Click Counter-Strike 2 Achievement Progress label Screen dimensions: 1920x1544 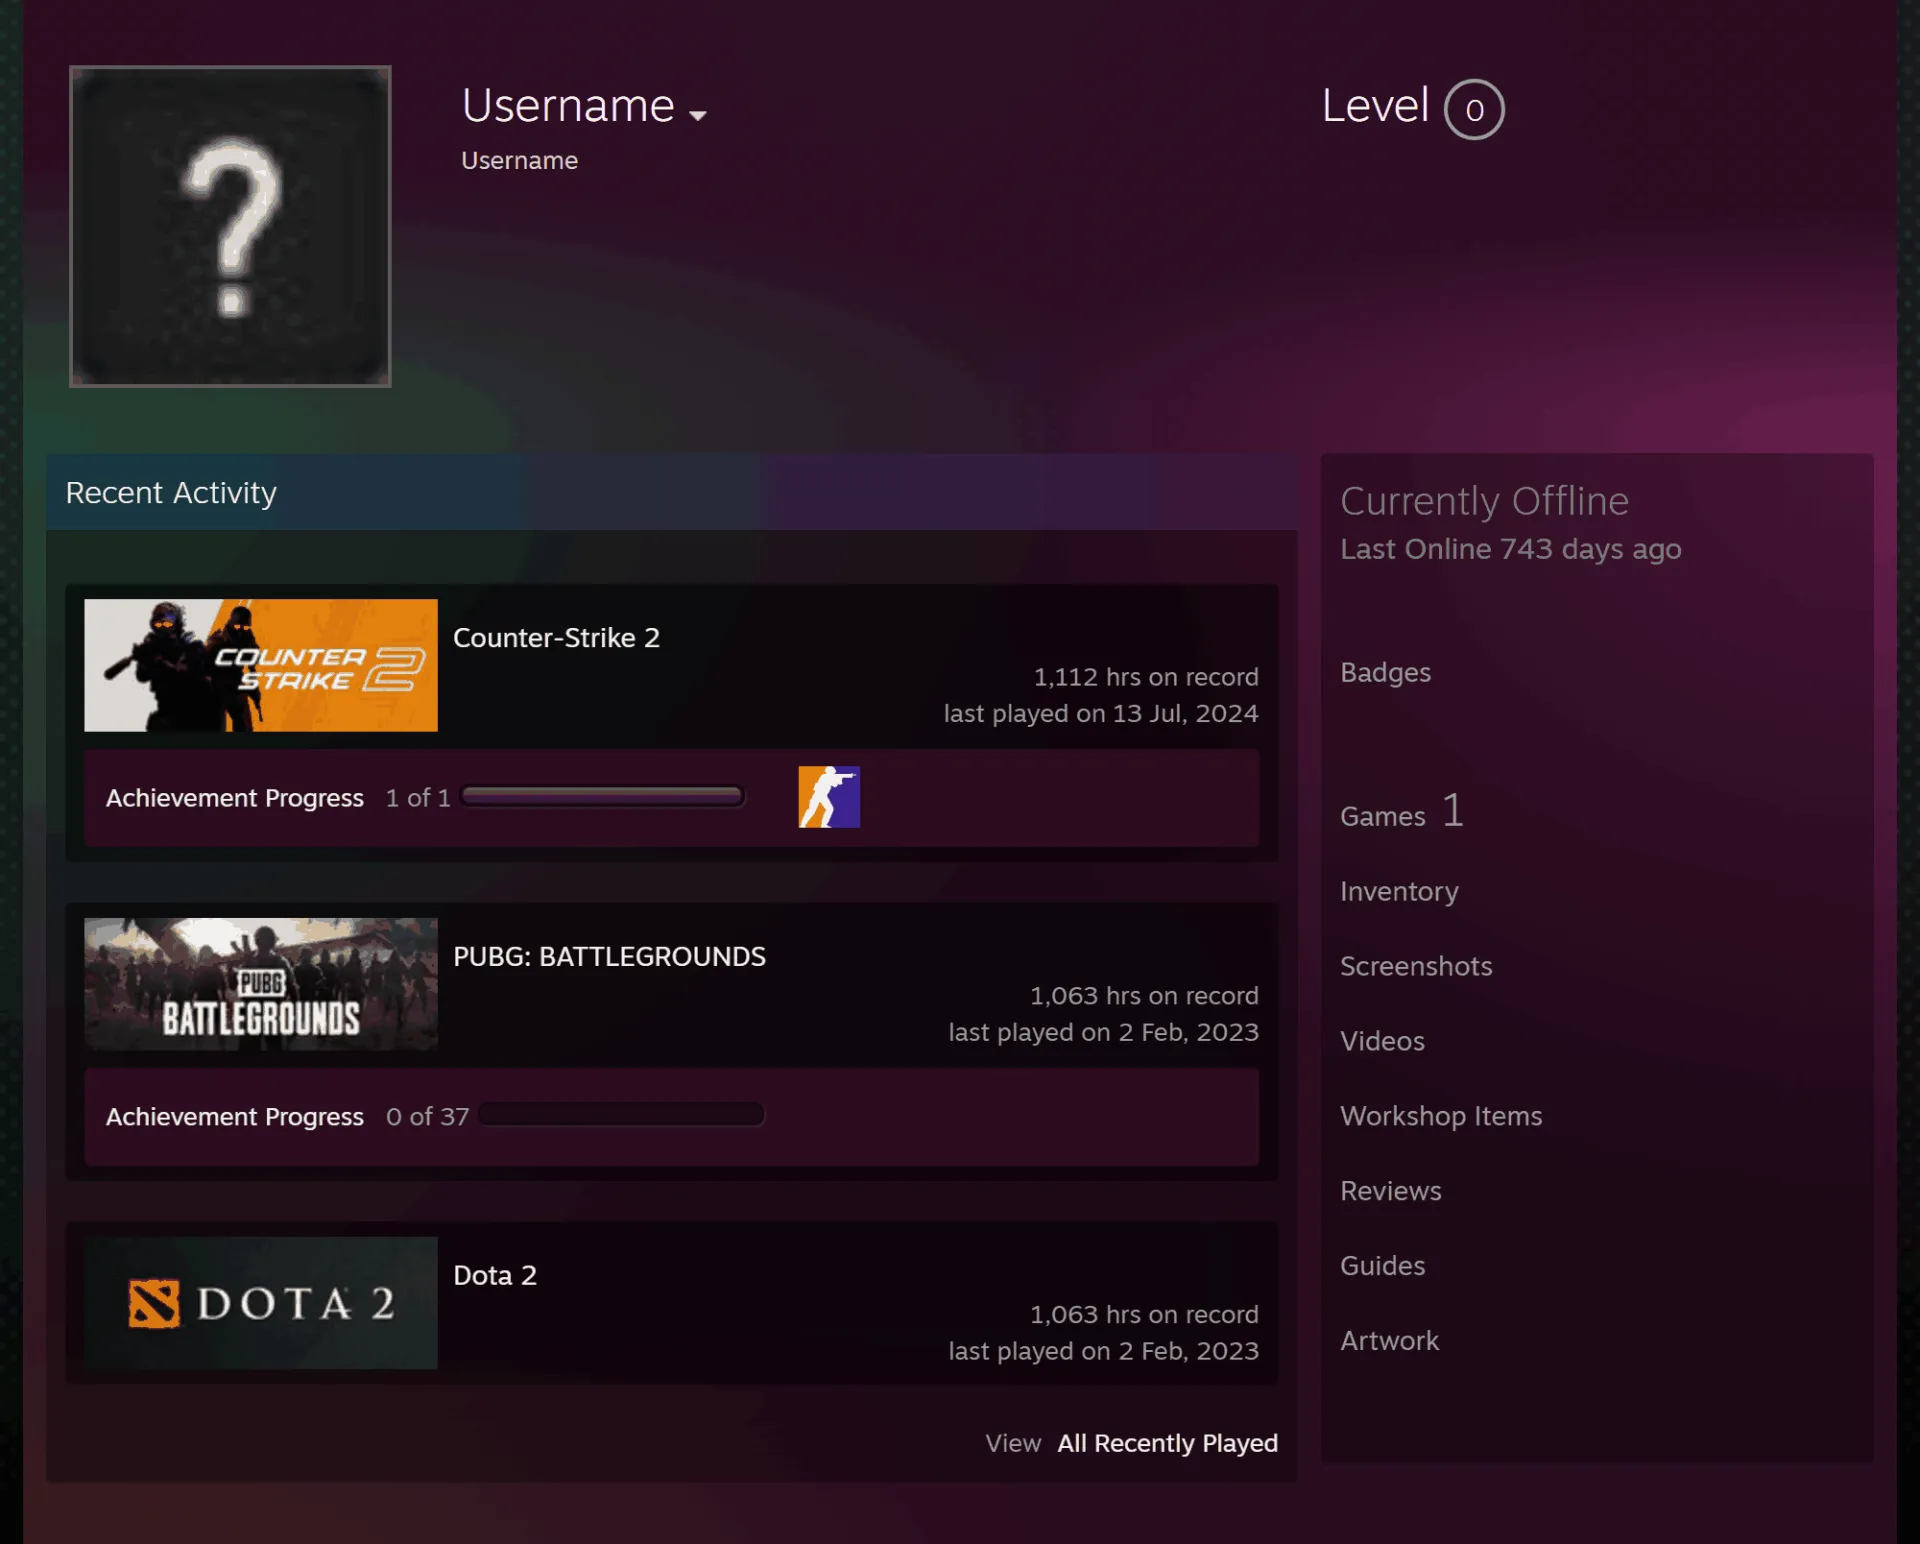click(x=235, y=798)
